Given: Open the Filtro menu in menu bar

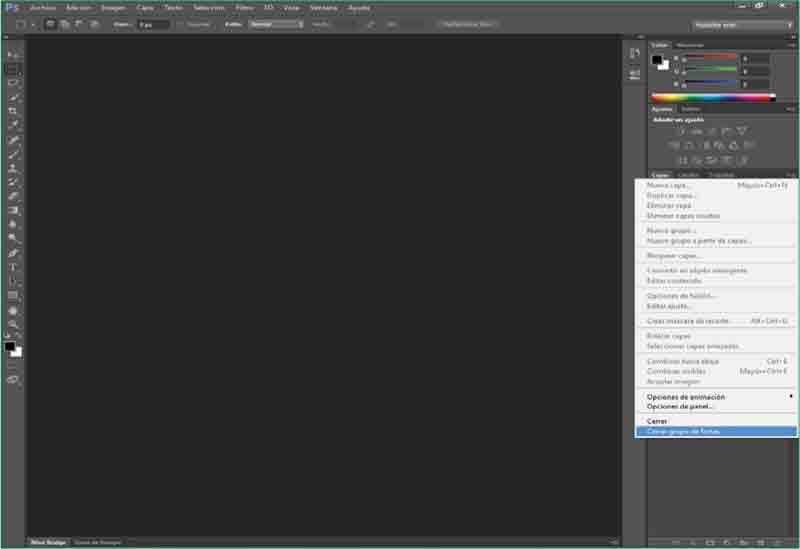Looking at the screenshot, I should pyautogui.click(x=244, y=7).
